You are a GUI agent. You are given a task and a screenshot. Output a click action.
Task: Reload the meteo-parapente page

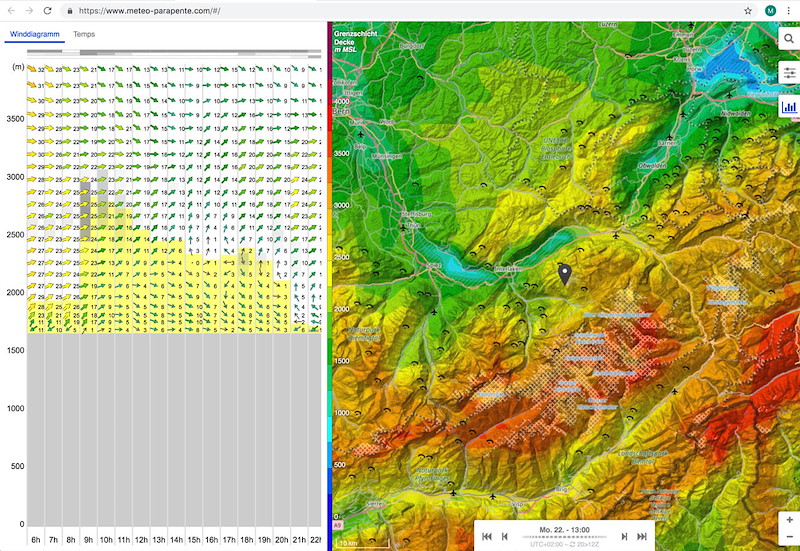(47, 10)
